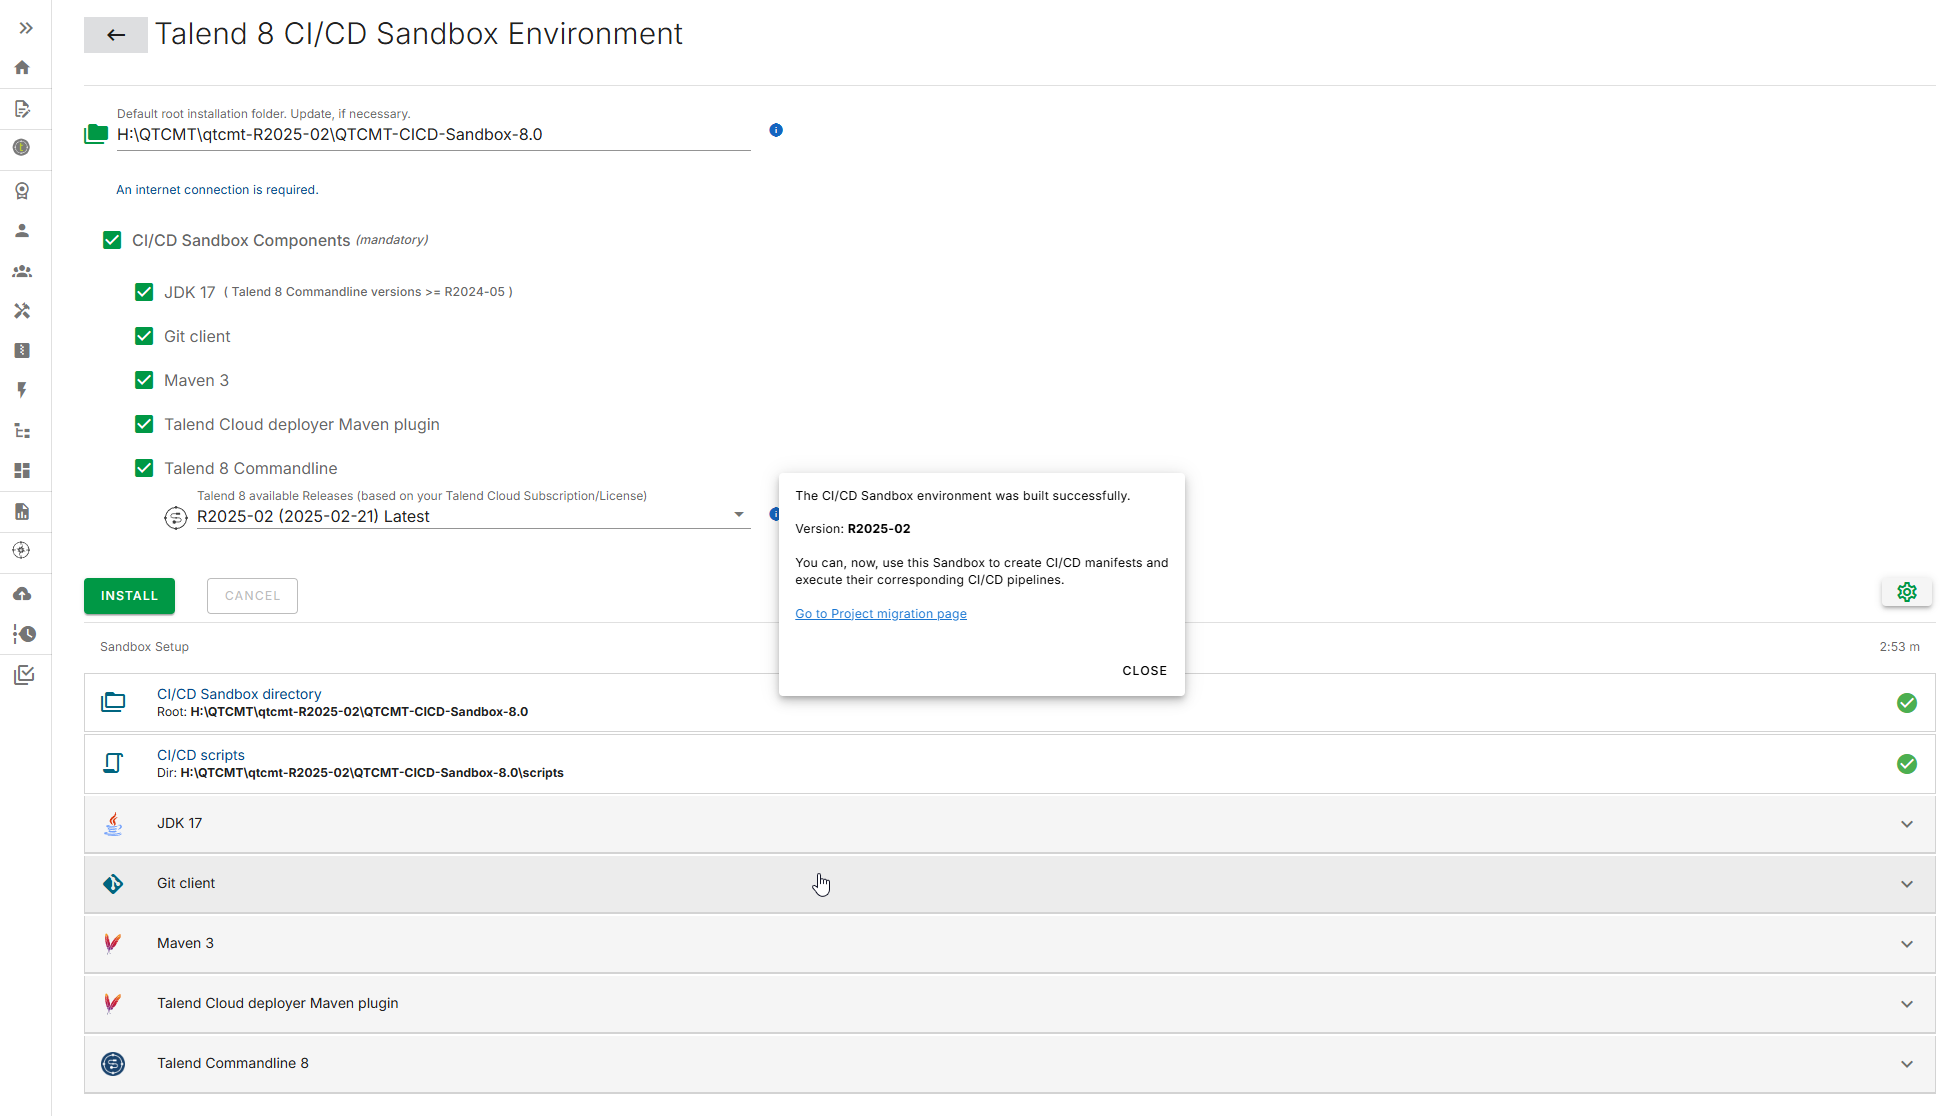Toggle the Talend 8 Commandline checkbox
Screen dimensions: 1956x1116
point(144,467)
